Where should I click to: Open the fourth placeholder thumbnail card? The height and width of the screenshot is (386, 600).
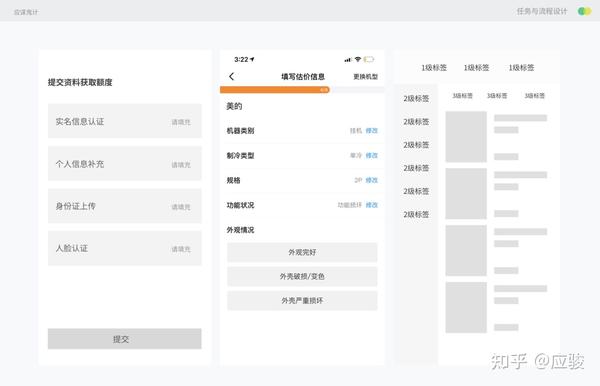click(x=466, y=308)
